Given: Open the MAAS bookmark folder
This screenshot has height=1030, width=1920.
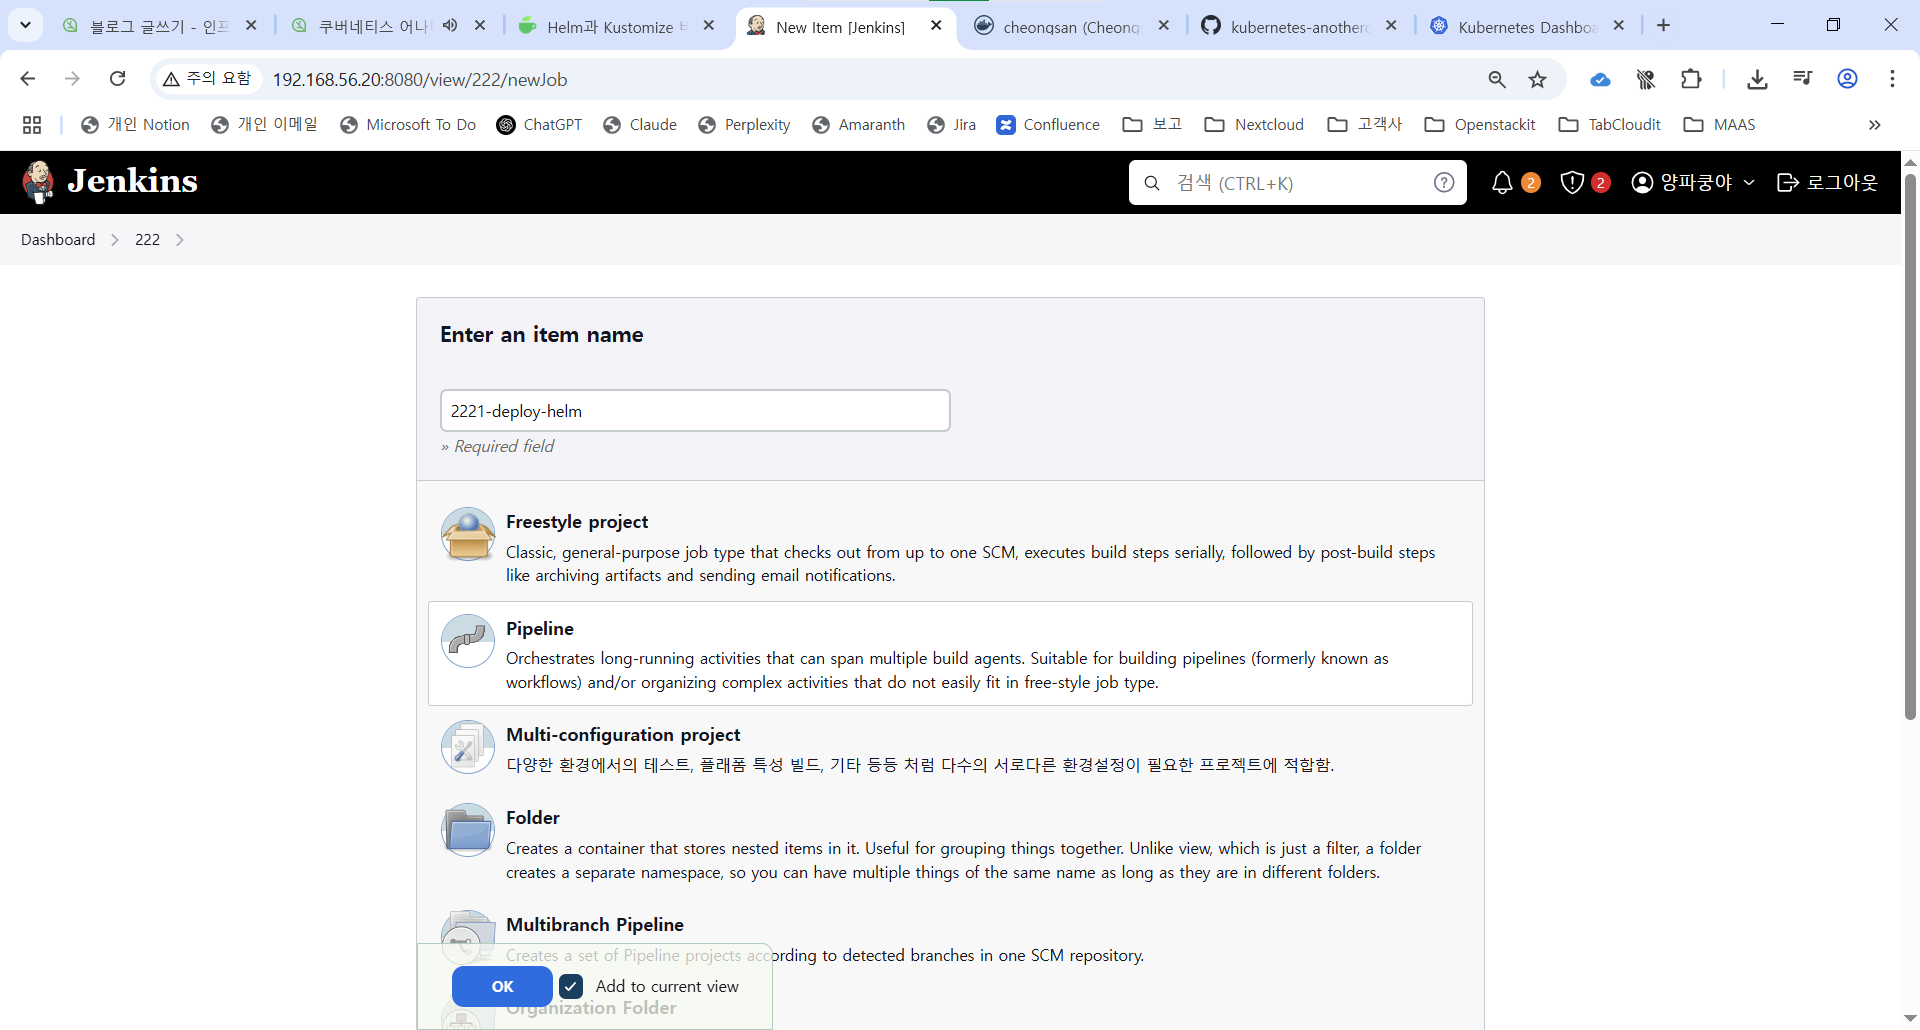Looking at the screenshot, I should [1720, 125].
